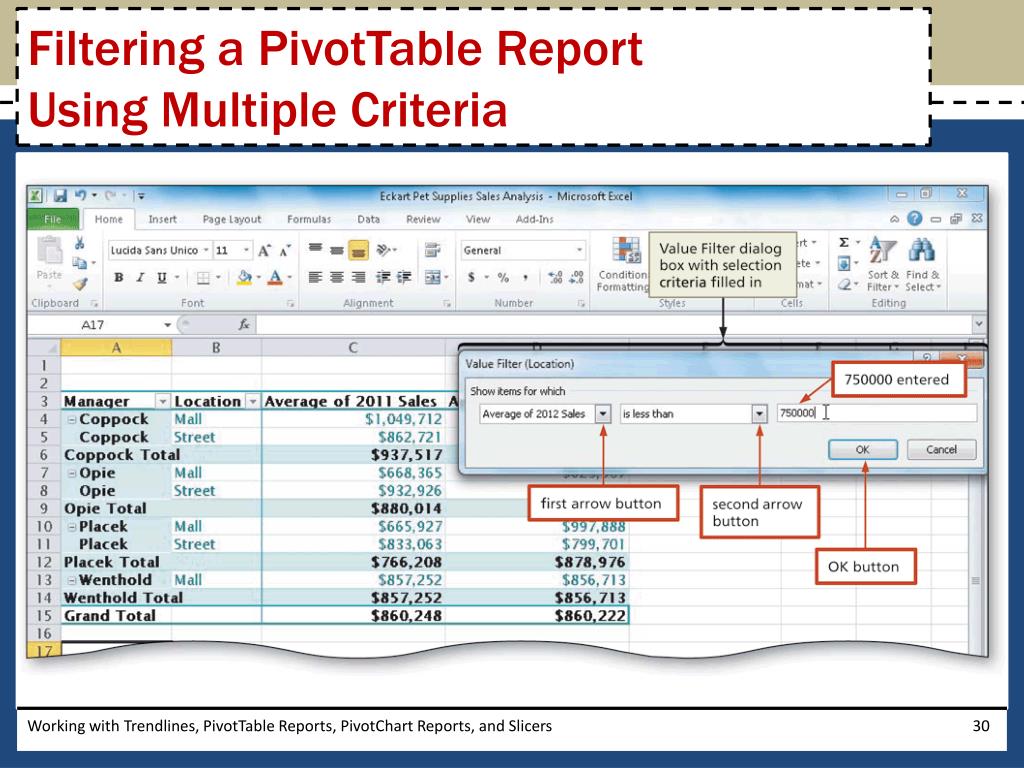Viewport: 1024px width, 768px height.
Task: Open Conditional Formatting
Action: click(x=623, y=264)
